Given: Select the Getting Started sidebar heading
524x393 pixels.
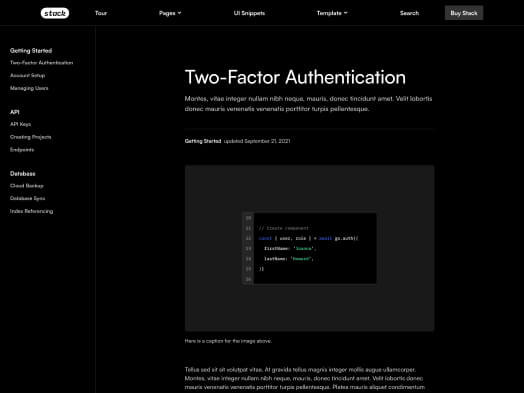Looking at the screenshot, I should click(31, 51).
